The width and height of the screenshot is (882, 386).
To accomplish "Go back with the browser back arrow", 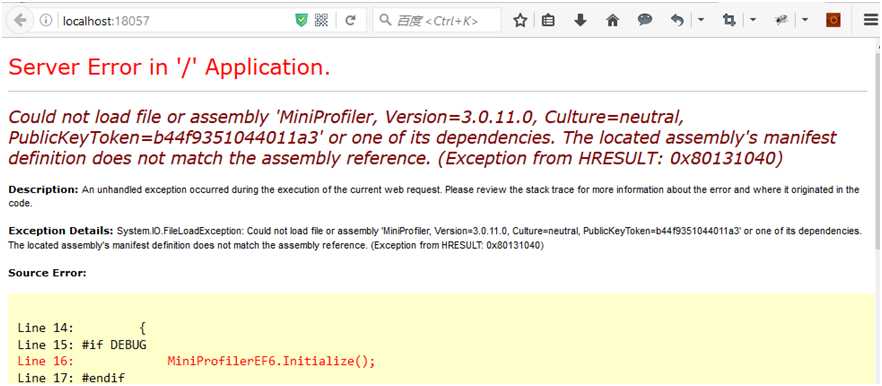I will 20,21.
